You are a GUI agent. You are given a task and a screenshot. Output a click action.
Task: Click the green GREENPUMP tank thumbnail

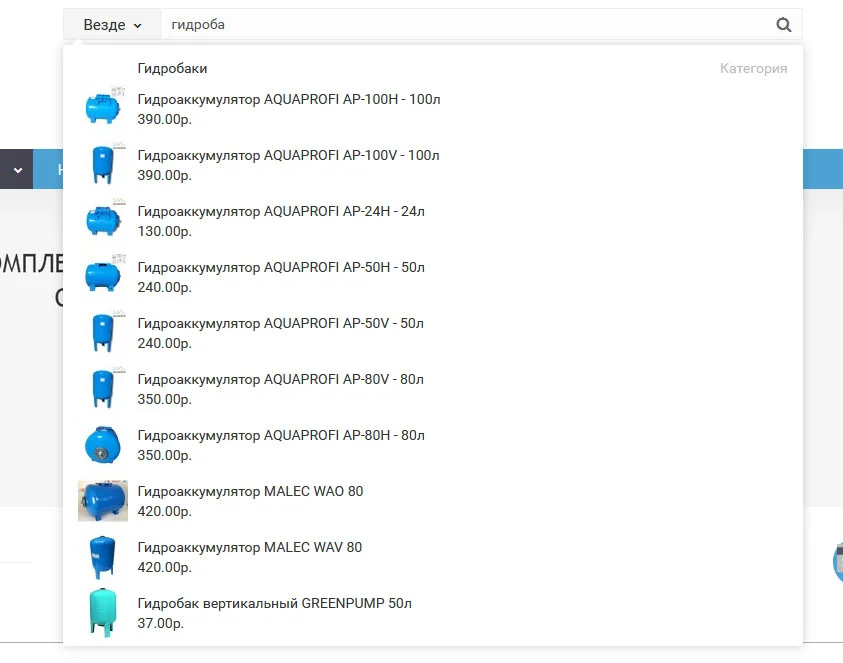(102, 612)
